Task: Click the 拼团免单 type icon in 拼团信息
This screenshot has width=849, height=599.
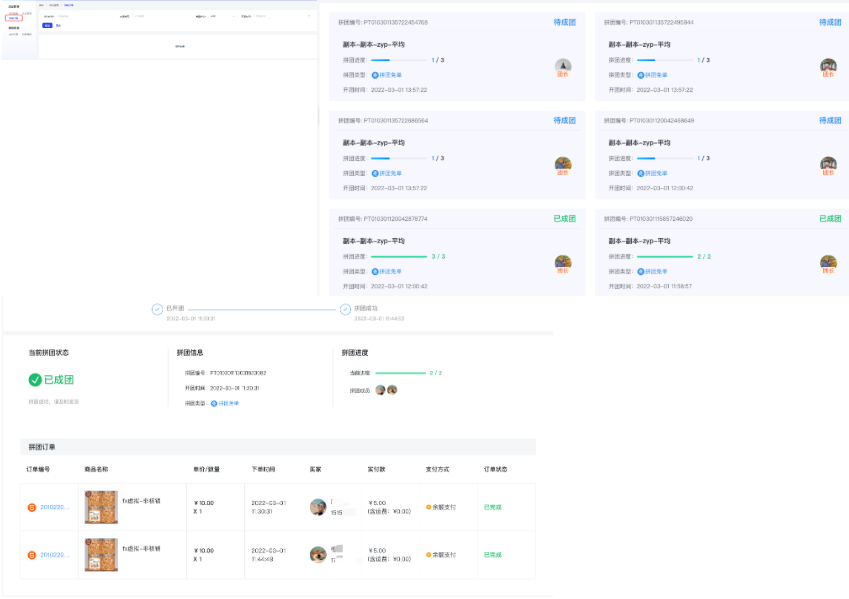Action: click(214, 403)
